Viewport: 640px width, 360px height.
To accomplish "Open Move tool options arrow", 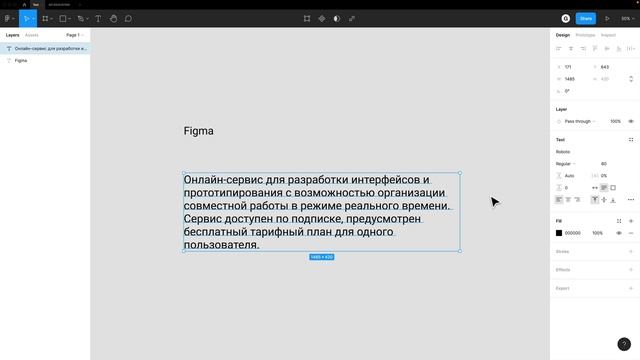I will pyautogui.click(x=33, y=19).
